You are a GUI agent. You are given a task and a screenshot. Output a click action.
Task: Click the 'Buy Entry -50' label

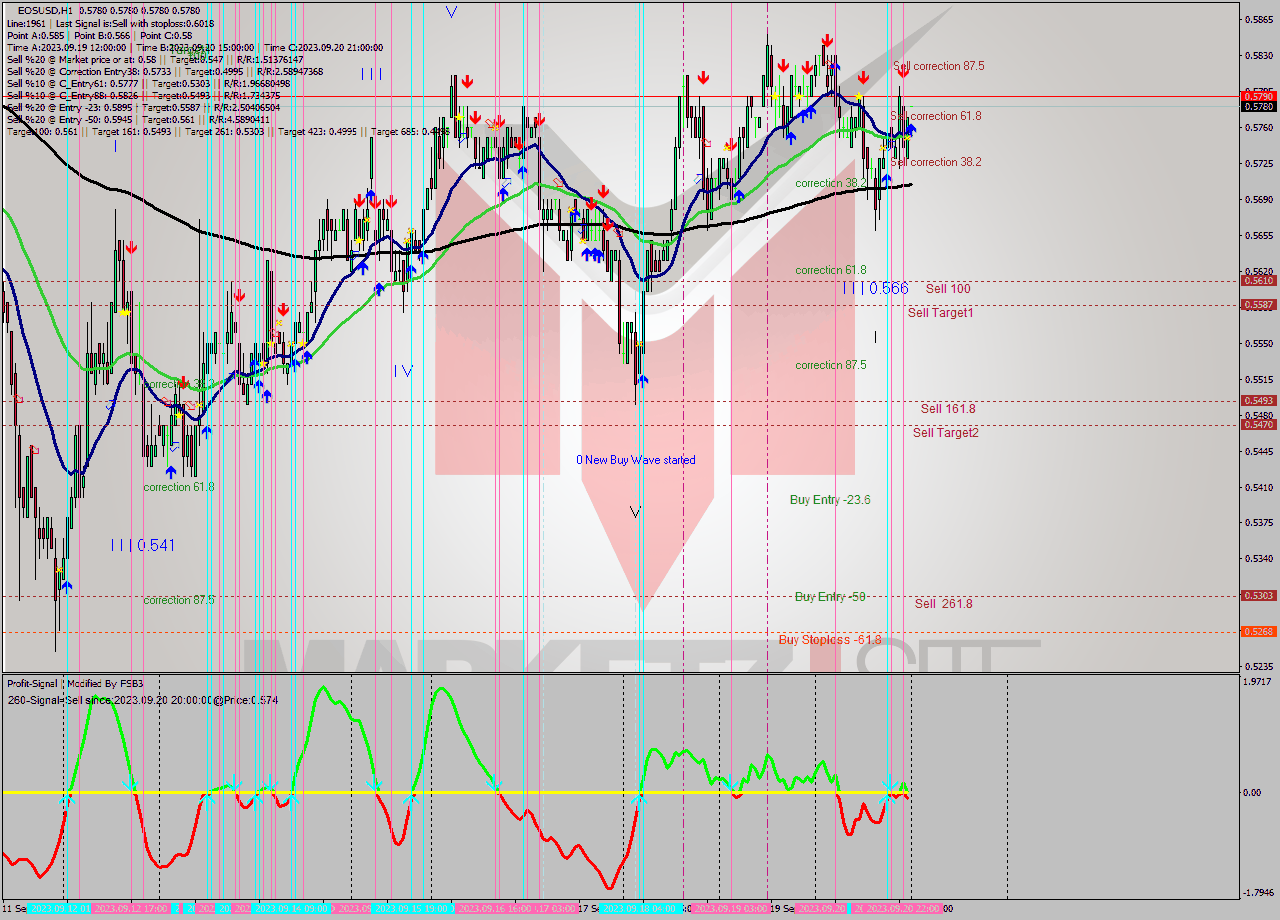pos(830,597)
